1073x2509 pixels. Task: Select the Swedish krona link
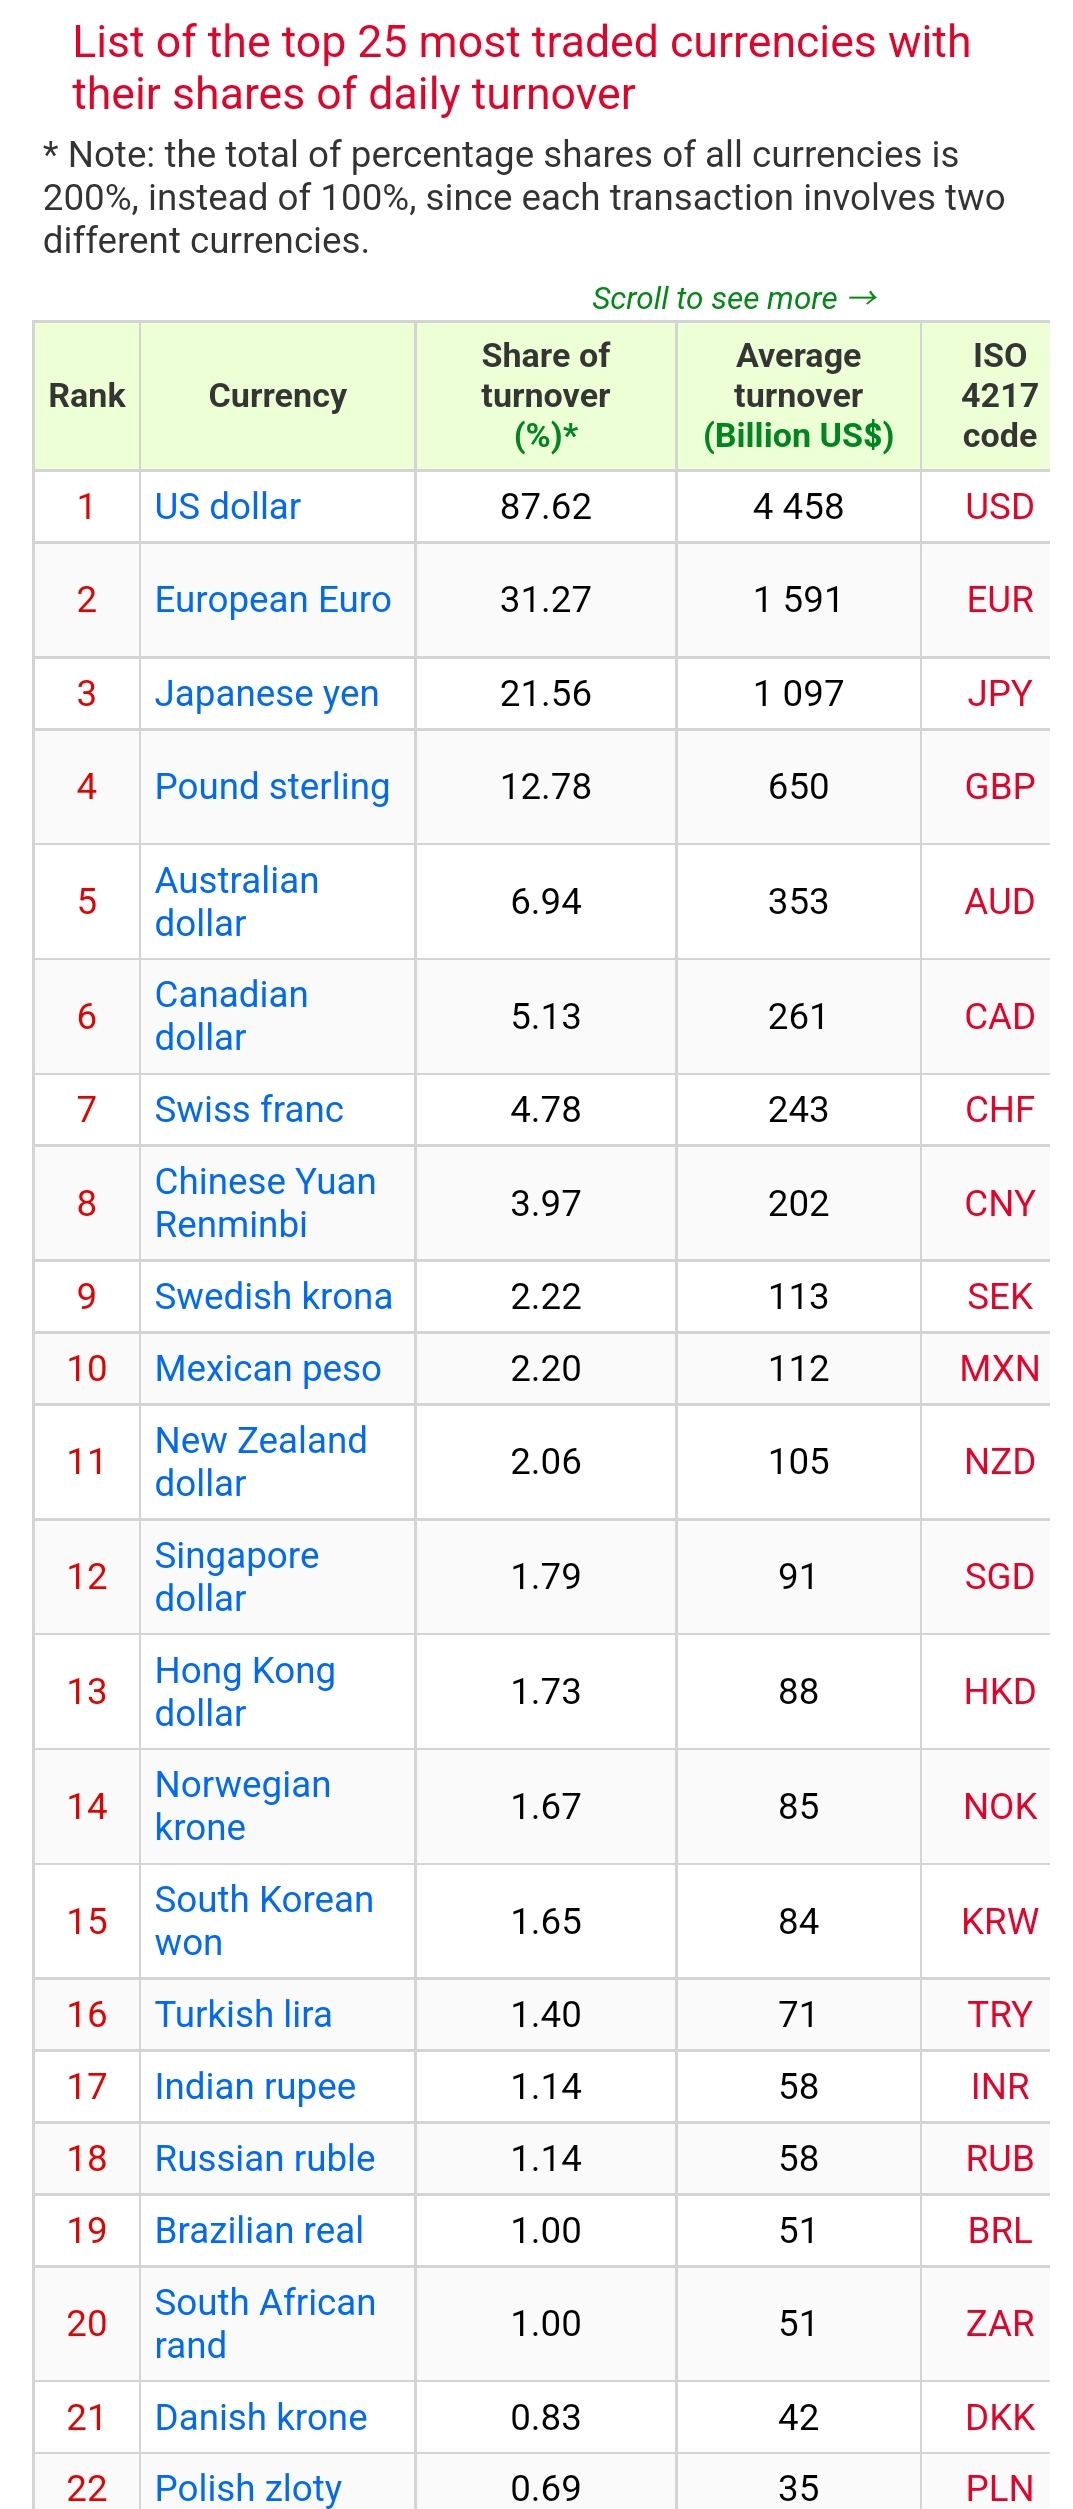tap(273, 1296)
